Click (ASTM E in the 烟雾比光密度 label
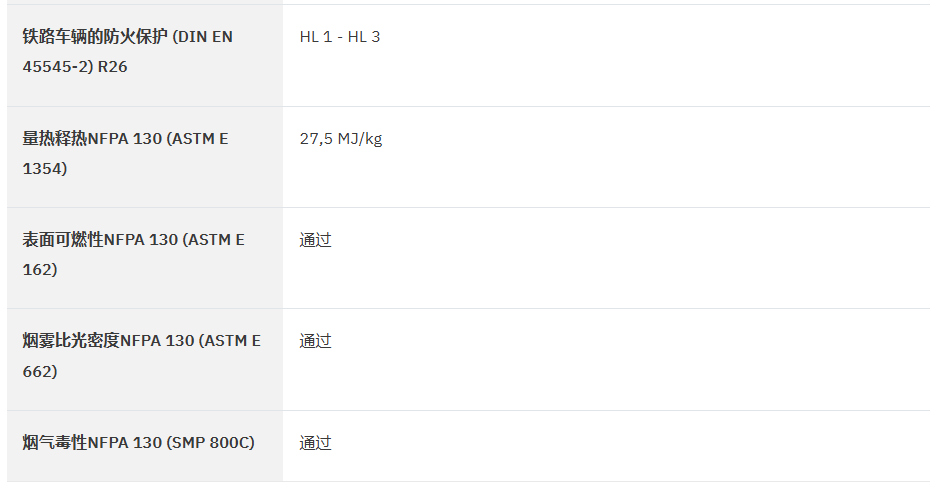The height and width of the screenshot is (492, 938). coord(230,341)
